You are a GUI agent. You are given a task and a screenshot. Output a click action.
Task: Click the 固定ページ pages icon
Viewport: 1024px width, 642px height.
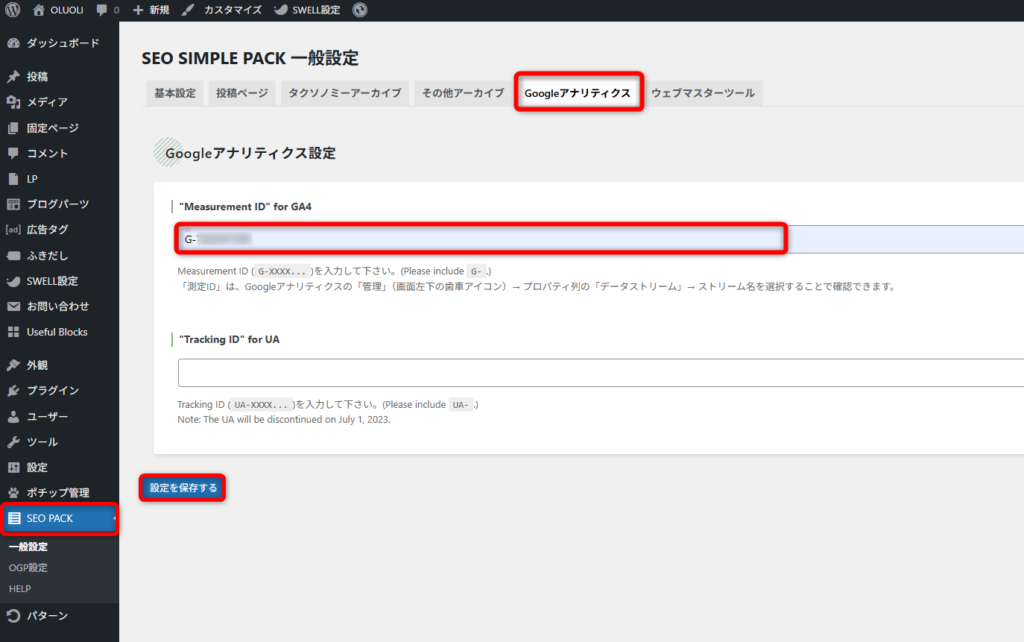tap(13, 128)
